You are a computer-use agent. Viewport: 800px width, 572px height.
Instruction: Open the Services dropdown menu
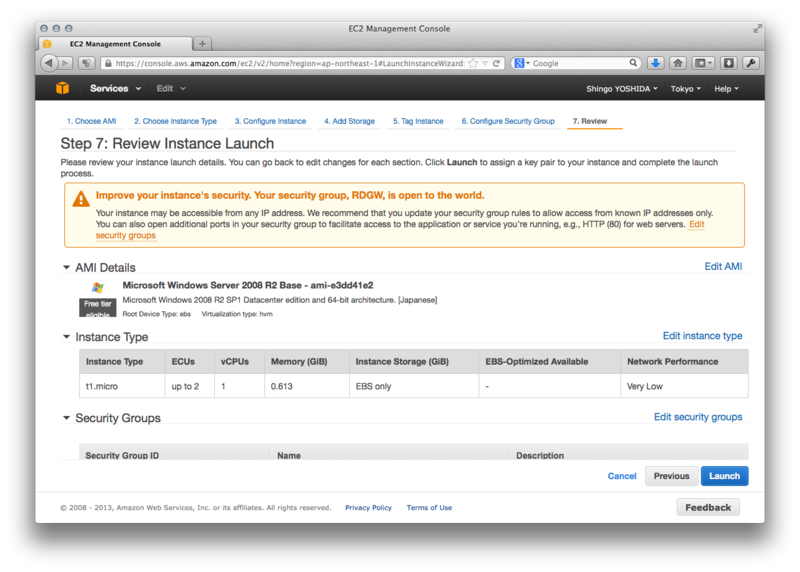coord(115,88)
